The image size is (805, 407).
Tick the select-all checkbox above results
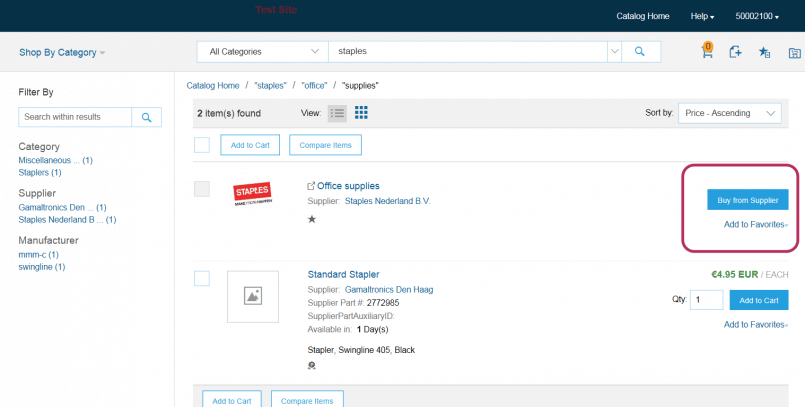tap(202, 145)
